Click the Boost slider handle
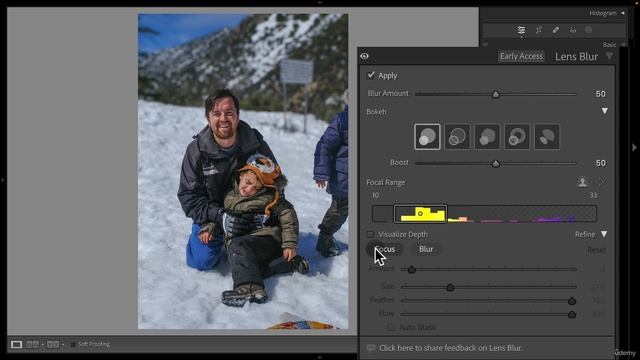 (496, 164)
